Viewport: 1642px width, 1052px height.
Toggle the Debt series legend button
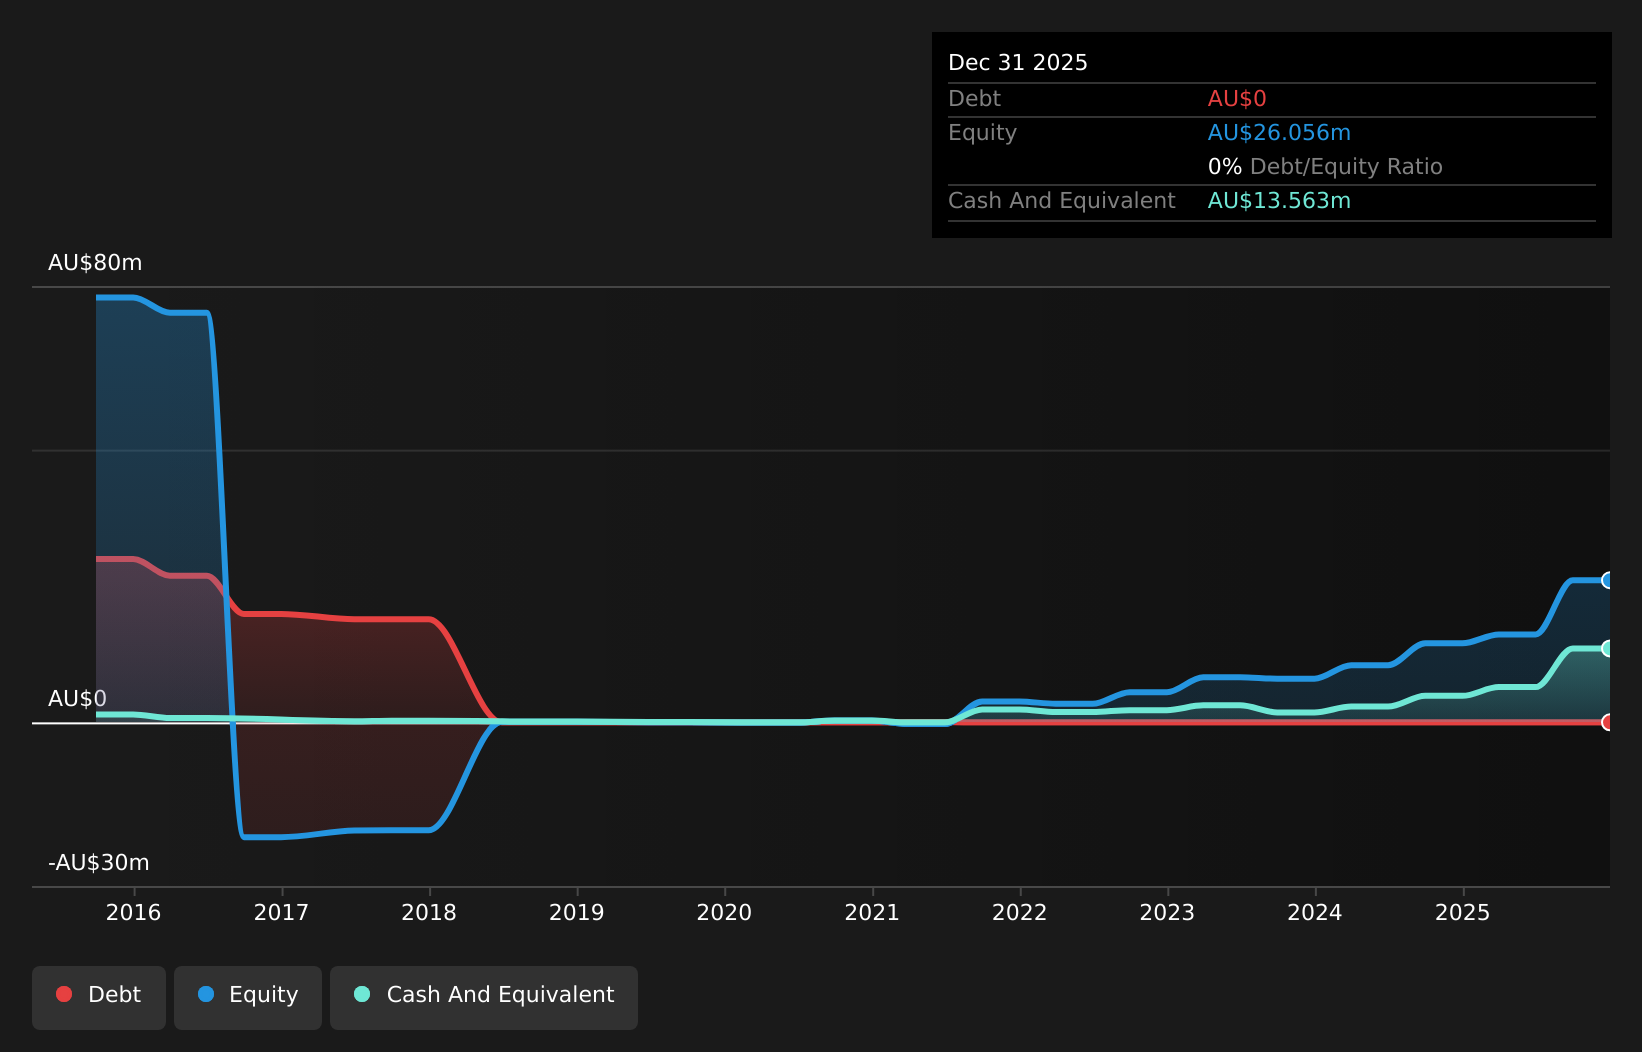pyautogui.click(x=99, y=997)
